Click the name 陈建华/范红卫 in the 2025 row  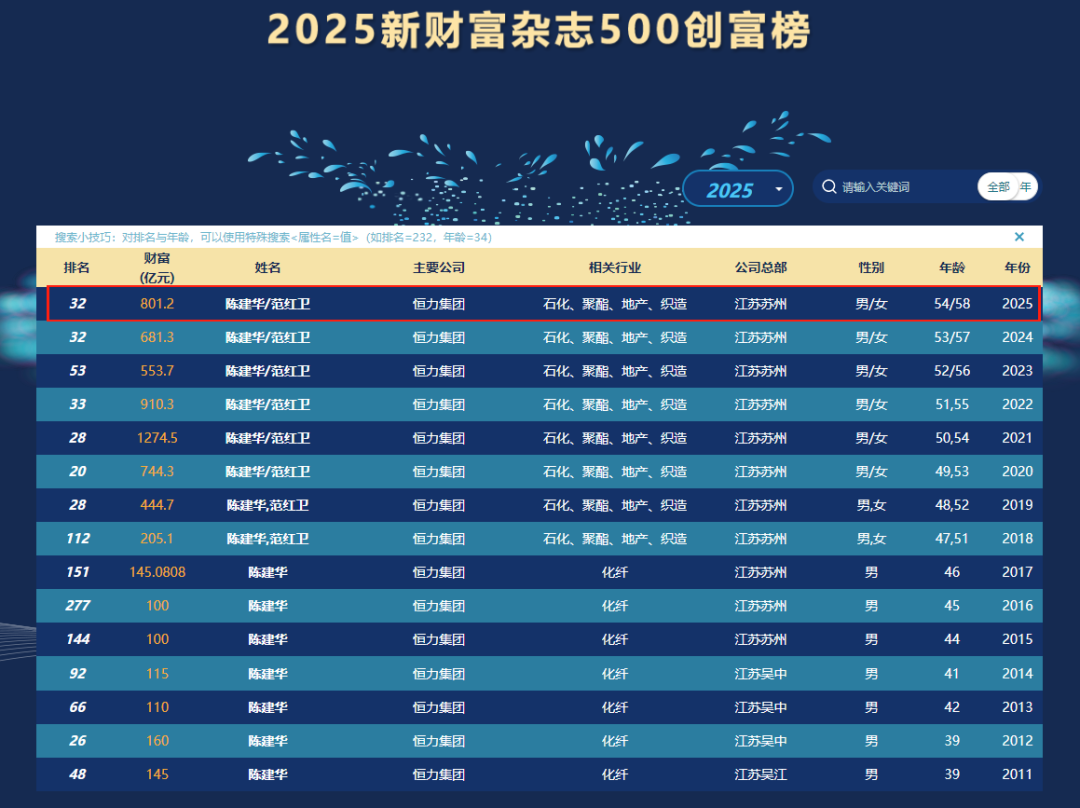[267, 304]
